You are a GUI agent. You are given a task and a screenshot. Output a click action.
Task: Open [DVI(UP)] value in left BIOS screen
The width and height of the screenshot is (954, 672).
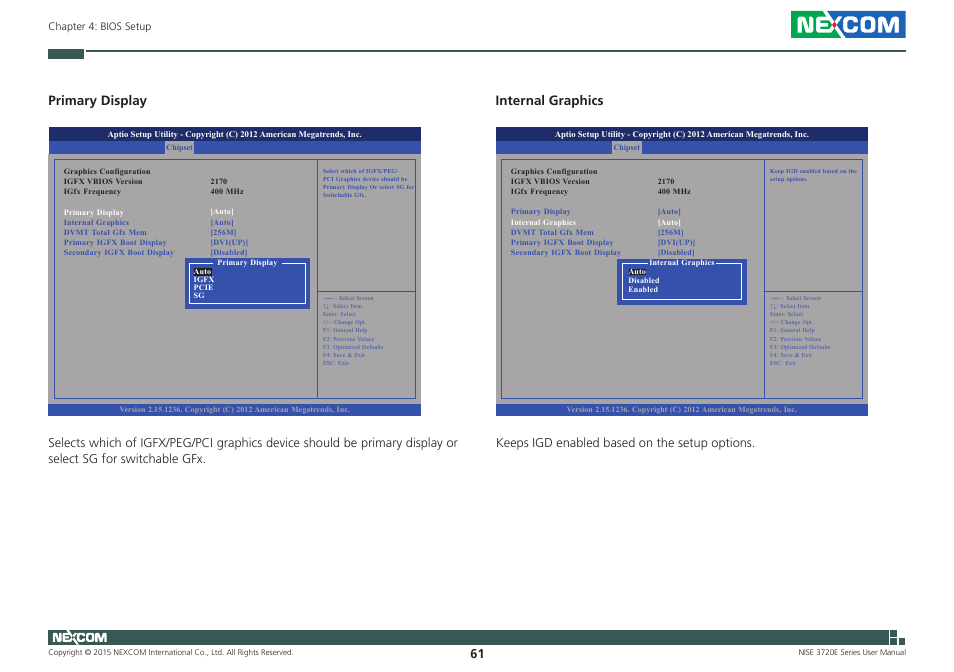(x=229, y=242)
